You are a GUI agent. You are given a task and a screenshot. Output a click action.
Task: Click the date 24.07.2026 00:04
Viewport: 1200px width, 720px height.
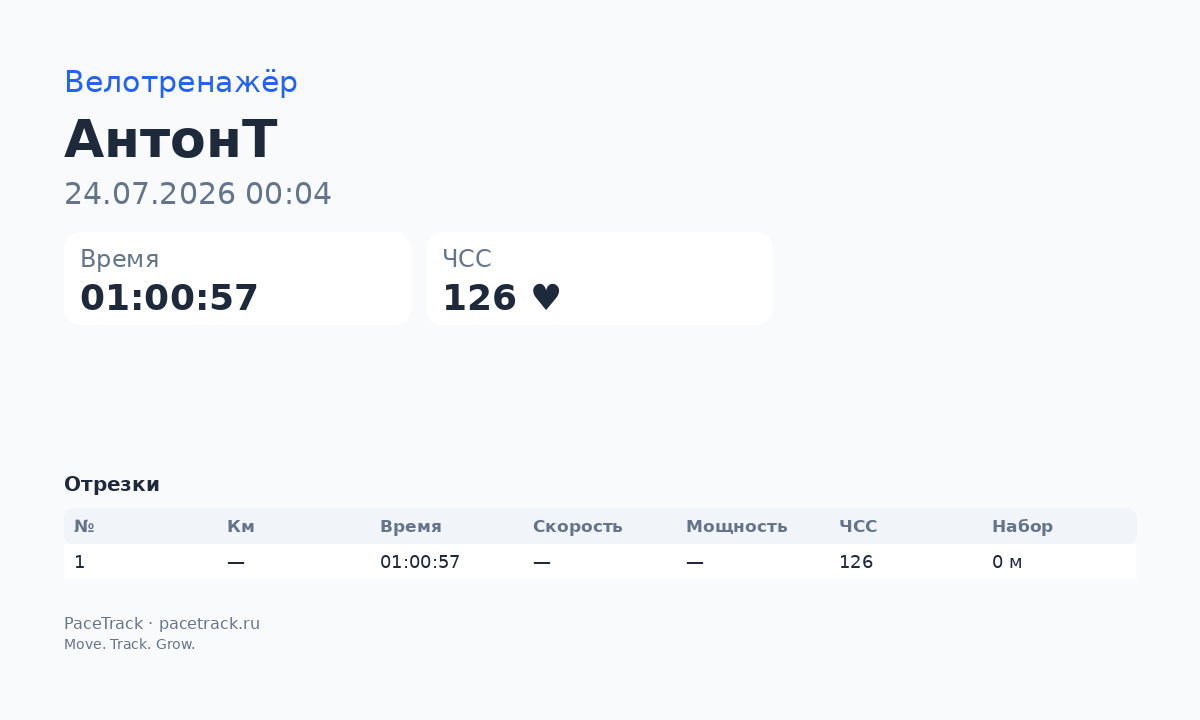pyautogui.click(x=198, y=194)
